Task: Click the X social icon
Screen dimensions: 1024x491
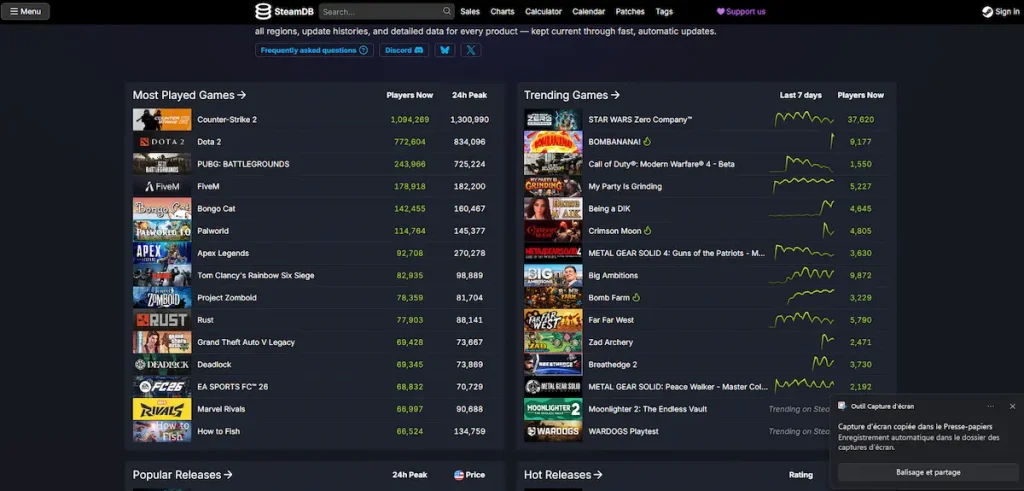Action: [x=471, y=50]
